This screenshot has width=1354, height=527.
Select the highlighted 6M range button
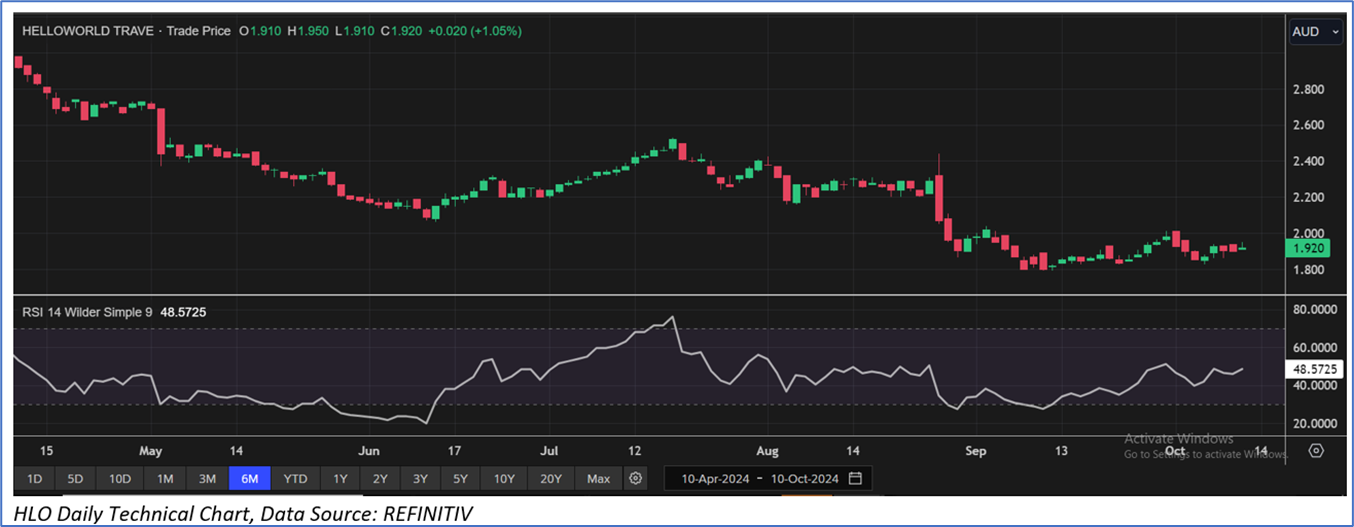click(x=250, y=479)
